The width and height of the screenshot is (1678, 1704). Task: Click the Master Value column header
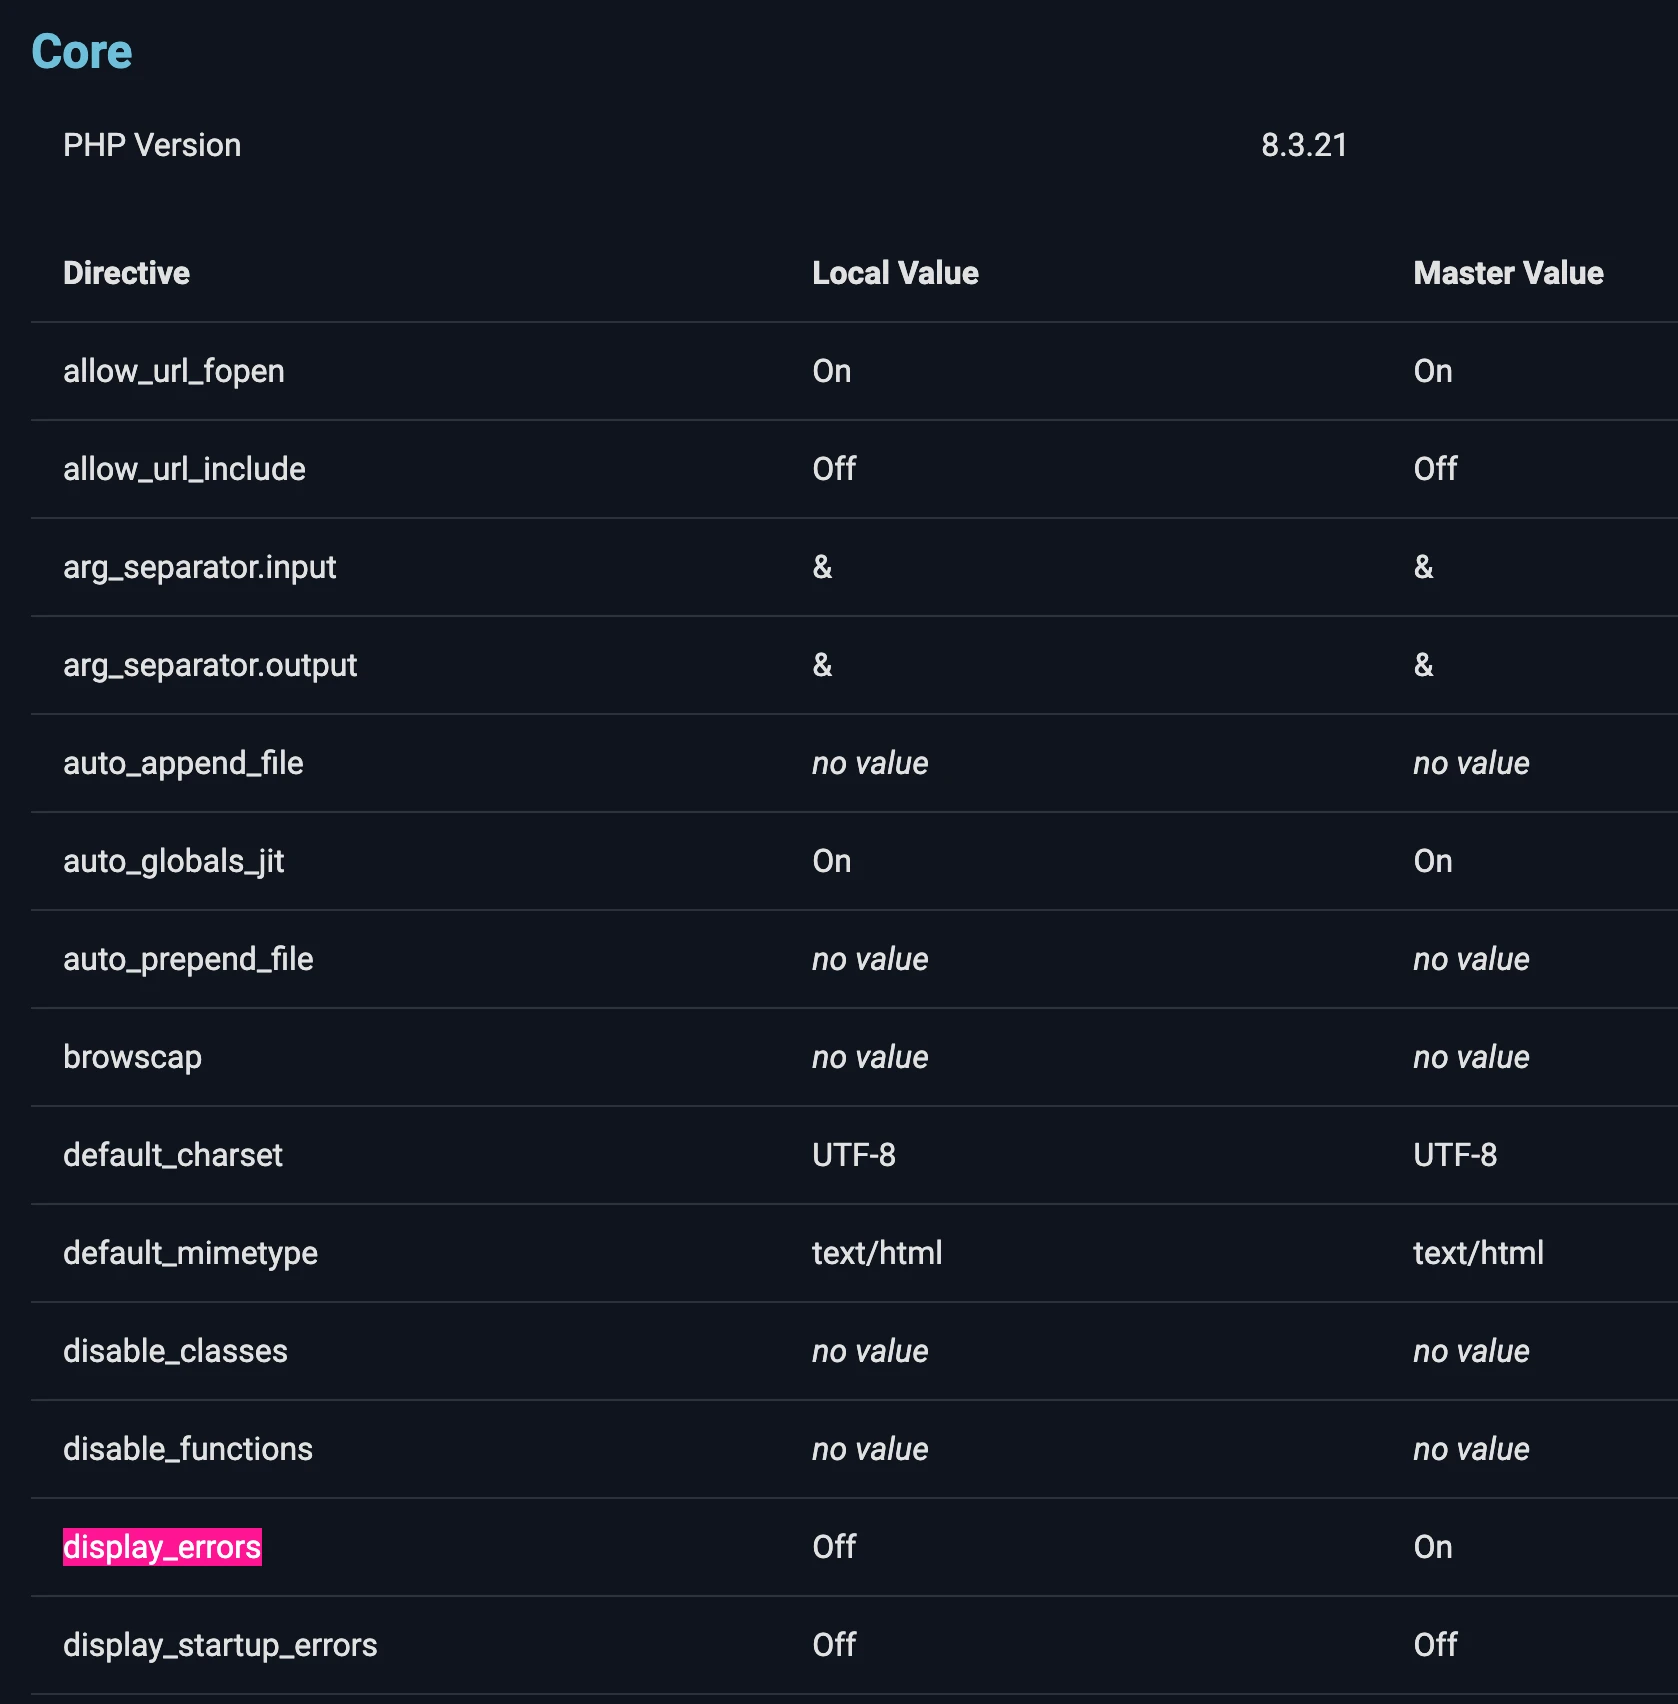point(1507,273)
